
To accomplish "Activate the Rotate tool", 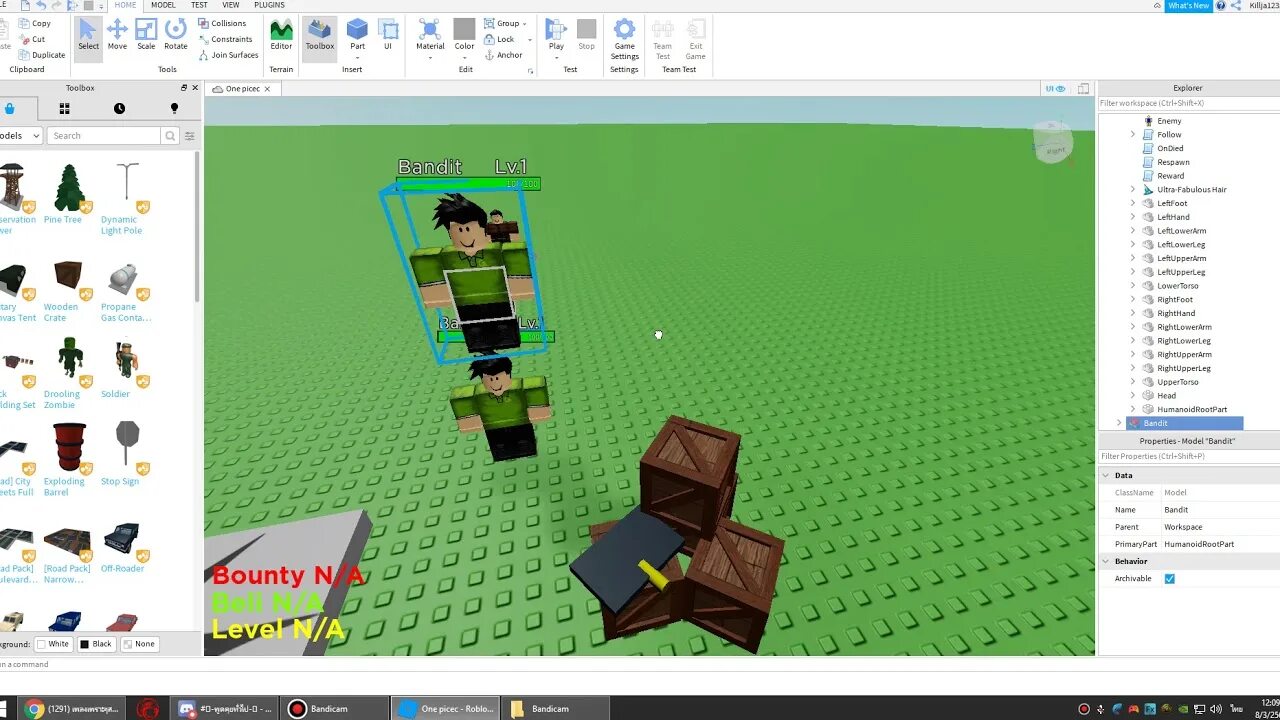I will [176, 35].
